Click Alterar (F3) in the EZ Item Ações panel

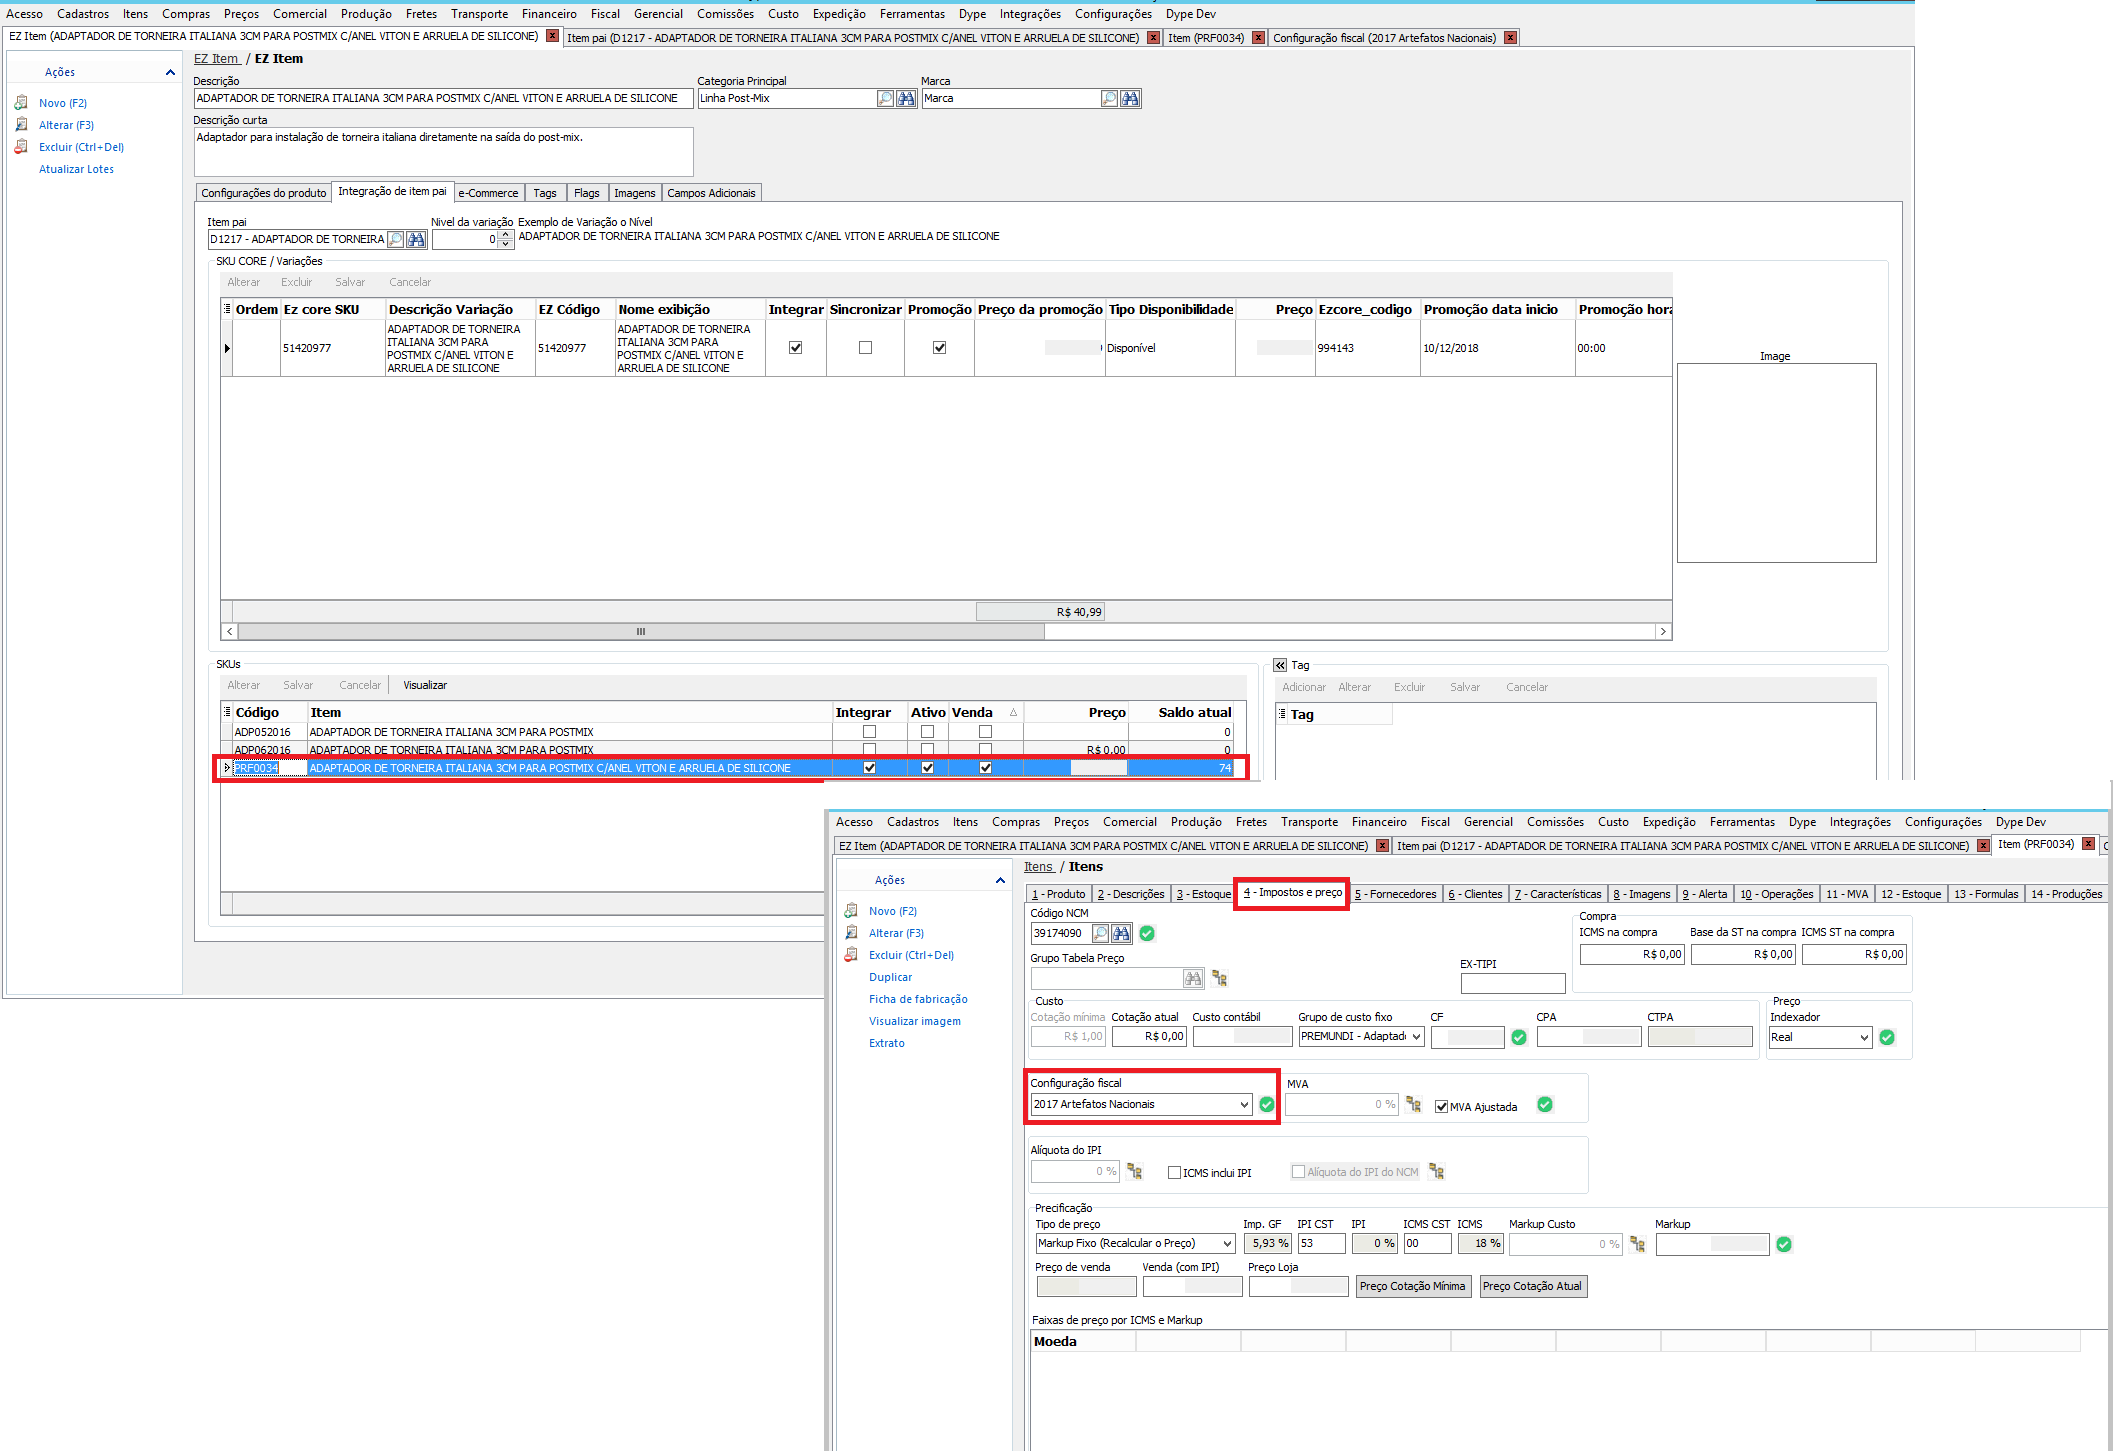[66, 125]
